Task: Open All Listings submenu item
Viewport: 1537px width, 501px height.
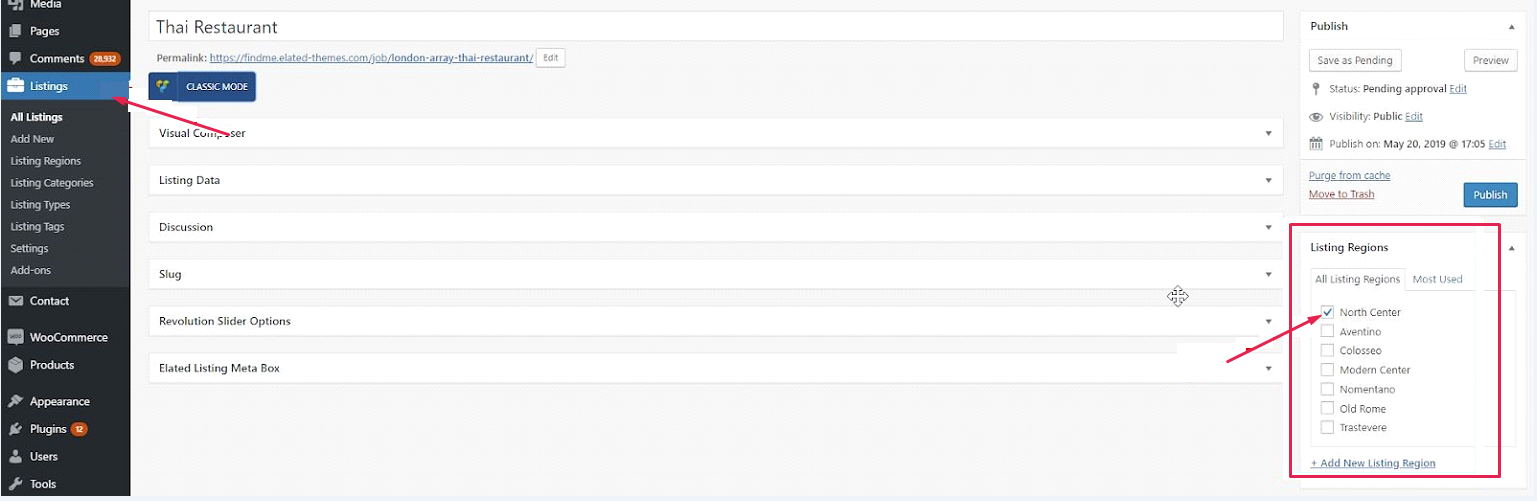Action: click(36, 117)
